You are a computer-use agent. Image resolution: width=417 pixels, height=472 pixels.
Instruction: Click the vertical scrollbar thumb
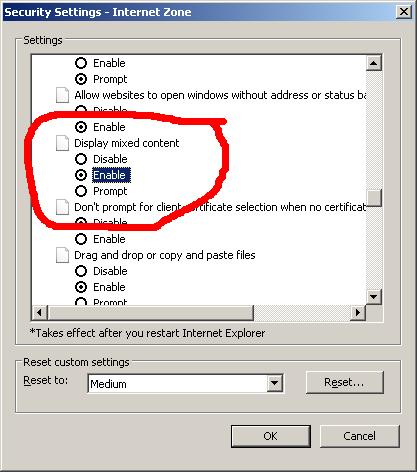click(x=374, y=198)
